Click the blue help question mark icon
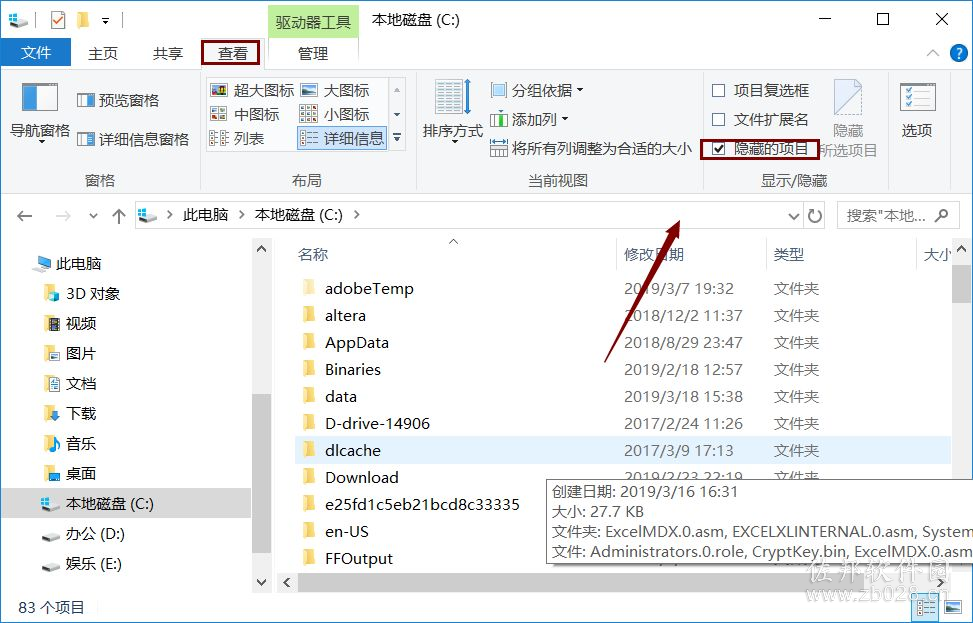This screenshot has width=973, height=623. (x=958, y=53)
